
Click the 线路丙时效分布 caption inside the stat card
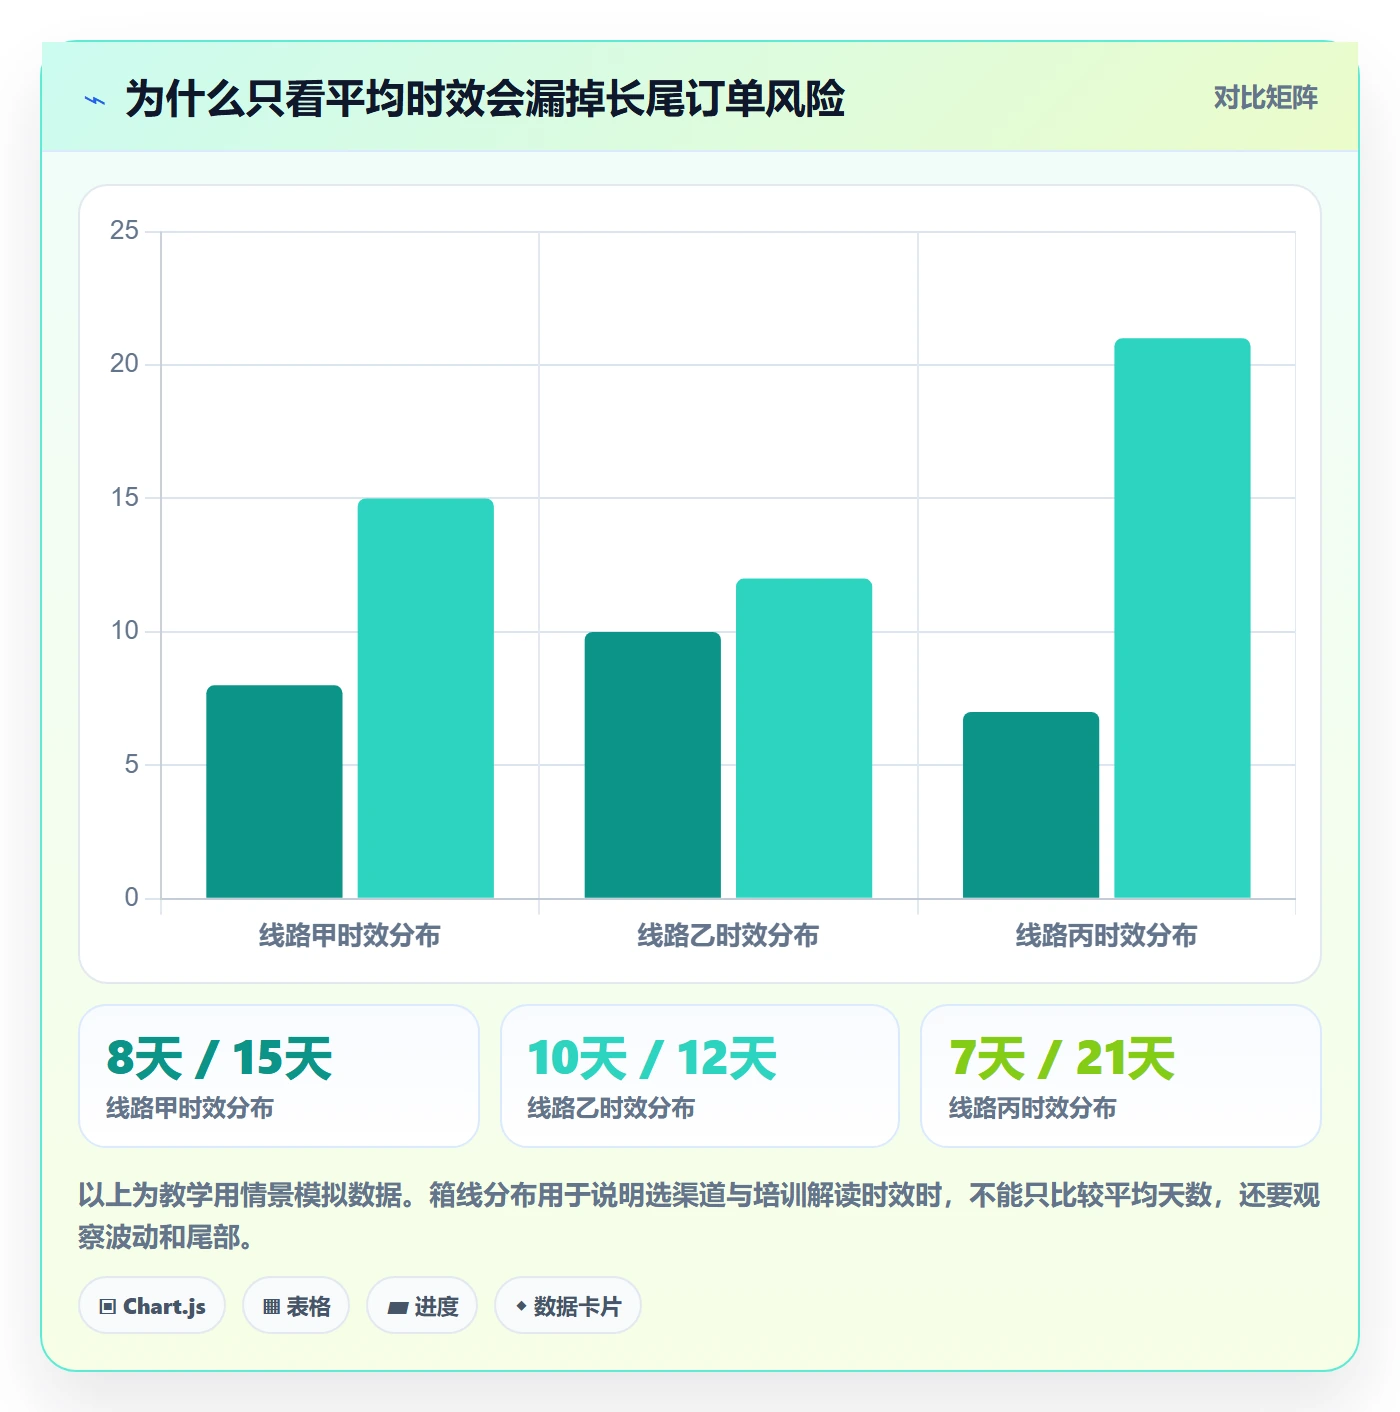(1033, 1108)
